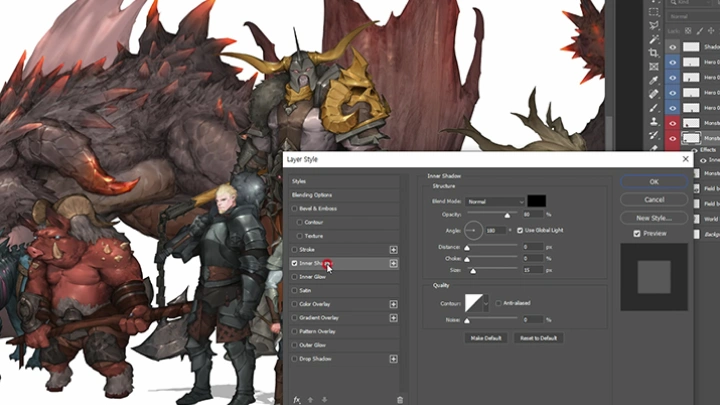Open Blending Options in Layer Style

[344, 195]
